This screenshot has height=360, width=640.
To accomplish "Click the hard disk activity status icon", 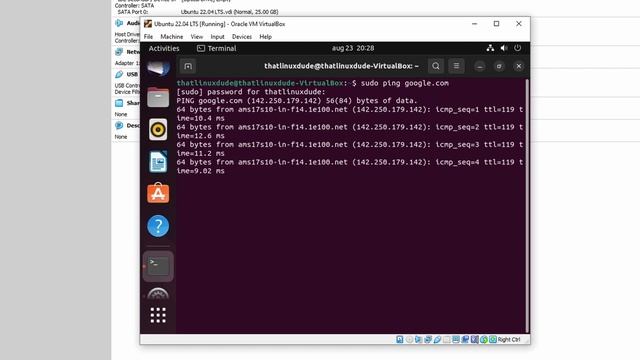I will click(400, 340).
